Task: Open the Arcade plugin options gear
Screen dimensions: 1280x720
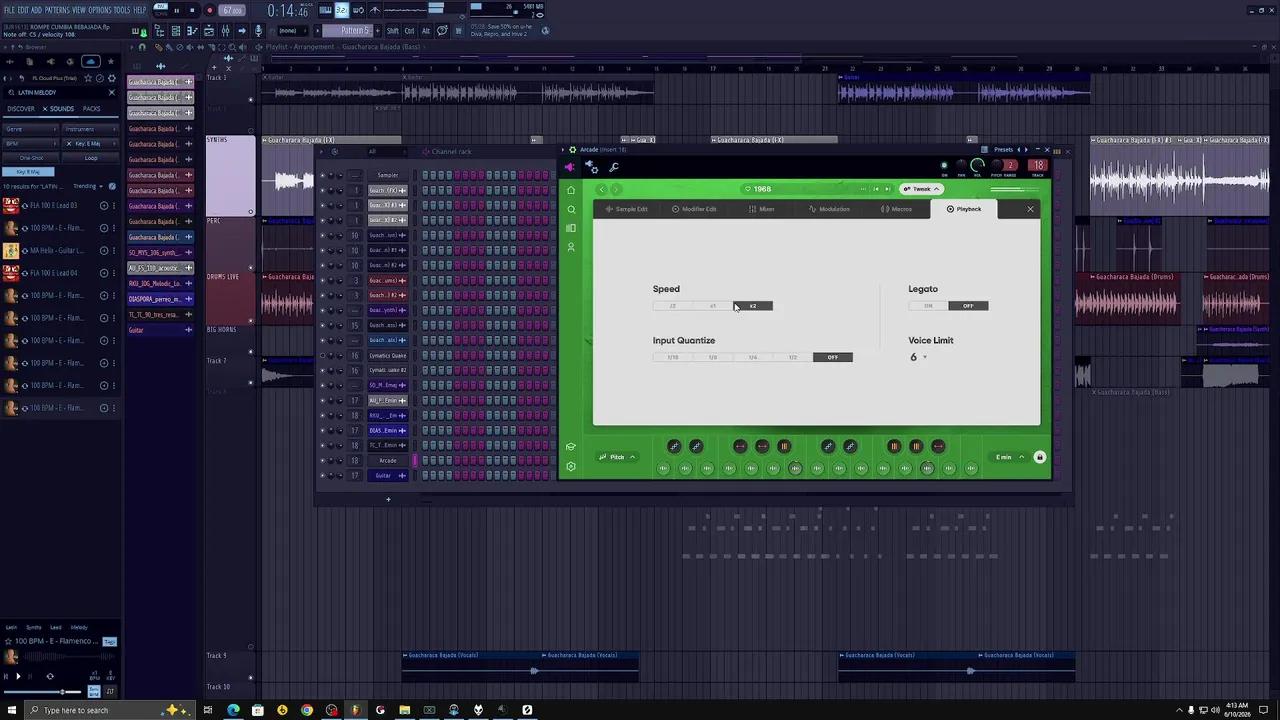Action: (572, 150)
